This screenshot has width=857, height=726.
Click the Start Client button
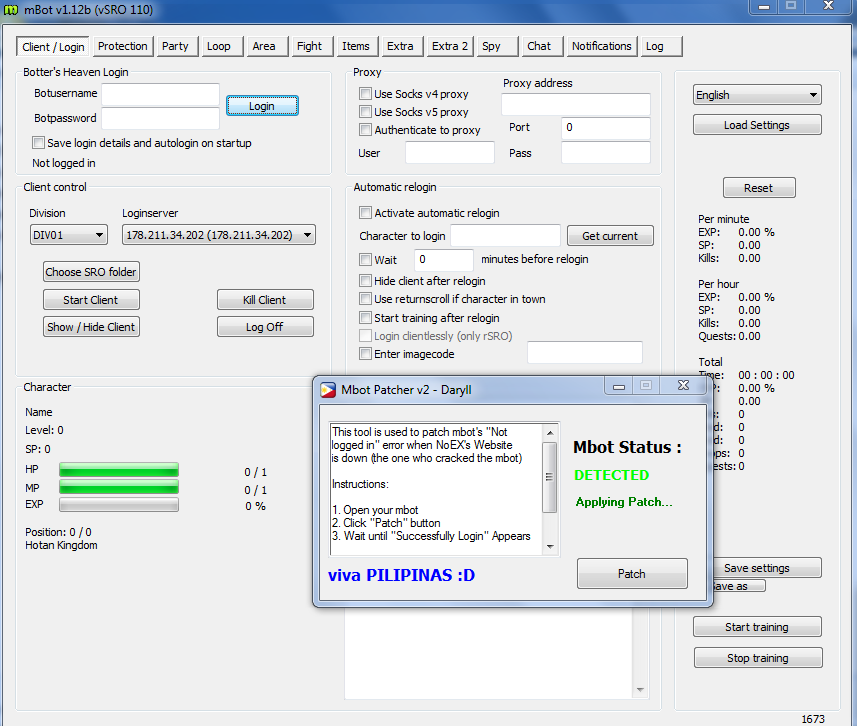pos(91,300)
